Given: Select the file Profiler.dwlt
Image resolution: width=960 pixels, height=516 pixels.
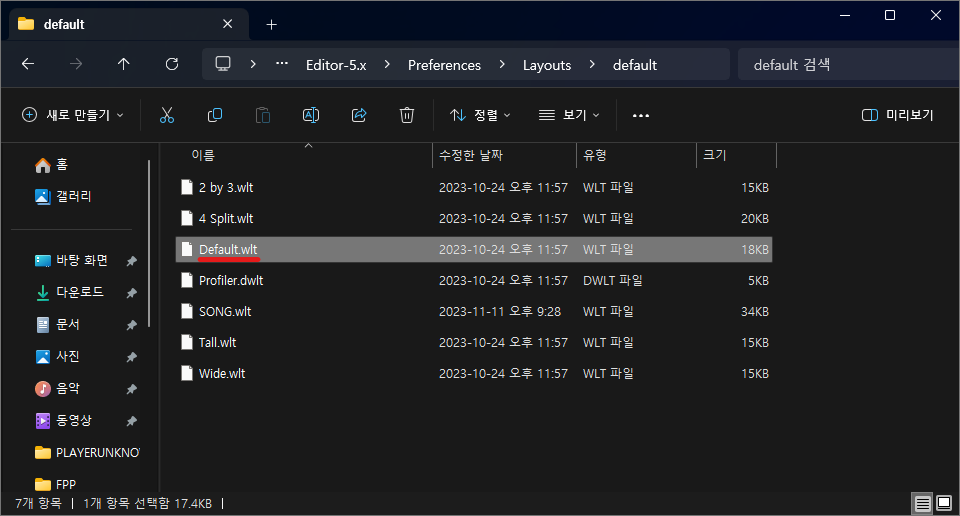Looking at the screenshot, I should [474, 280].
